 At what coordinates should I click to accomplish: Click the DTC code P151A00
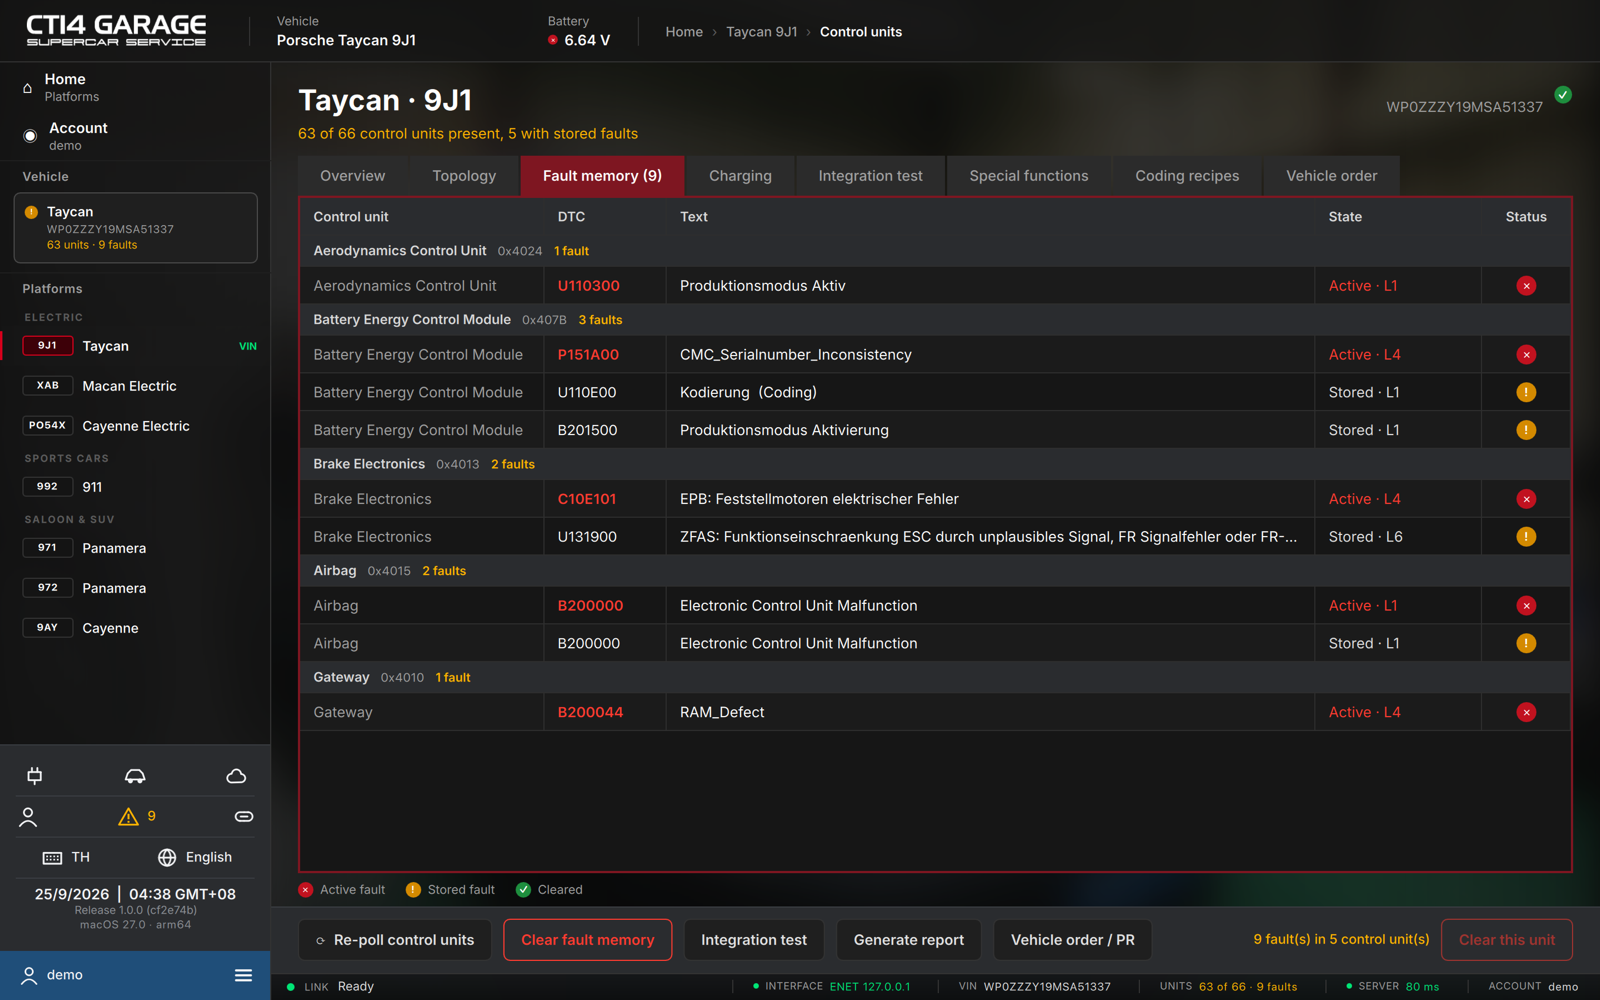pos(588,355)
